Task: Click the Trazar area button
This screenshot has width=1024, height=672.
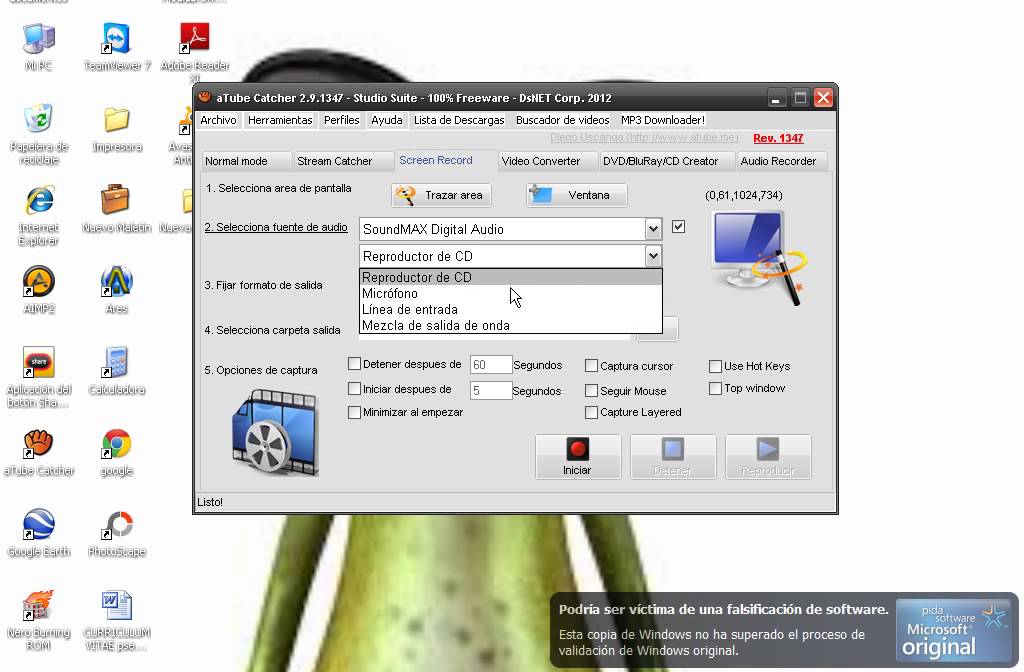Action: pyautogui.click(x=441, y=195)
